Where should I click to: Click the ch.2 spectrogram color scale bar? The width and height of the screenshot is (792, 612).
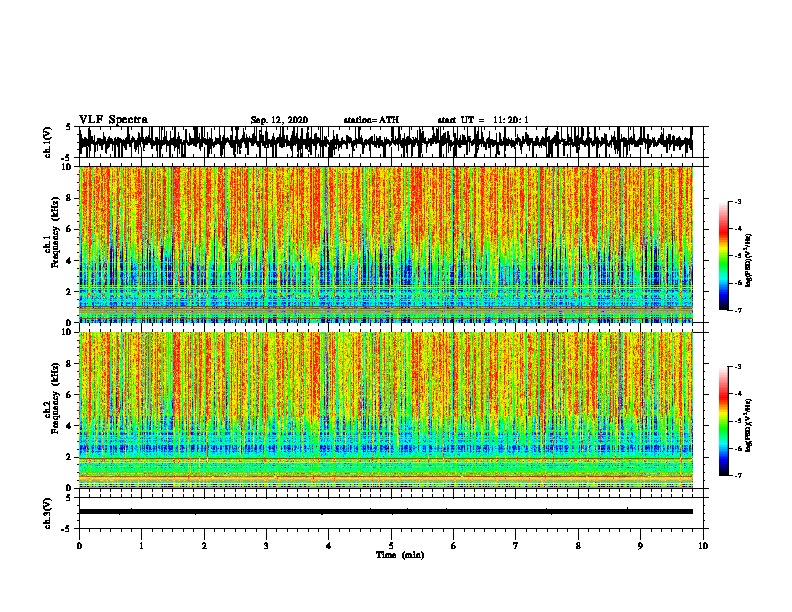723,421
